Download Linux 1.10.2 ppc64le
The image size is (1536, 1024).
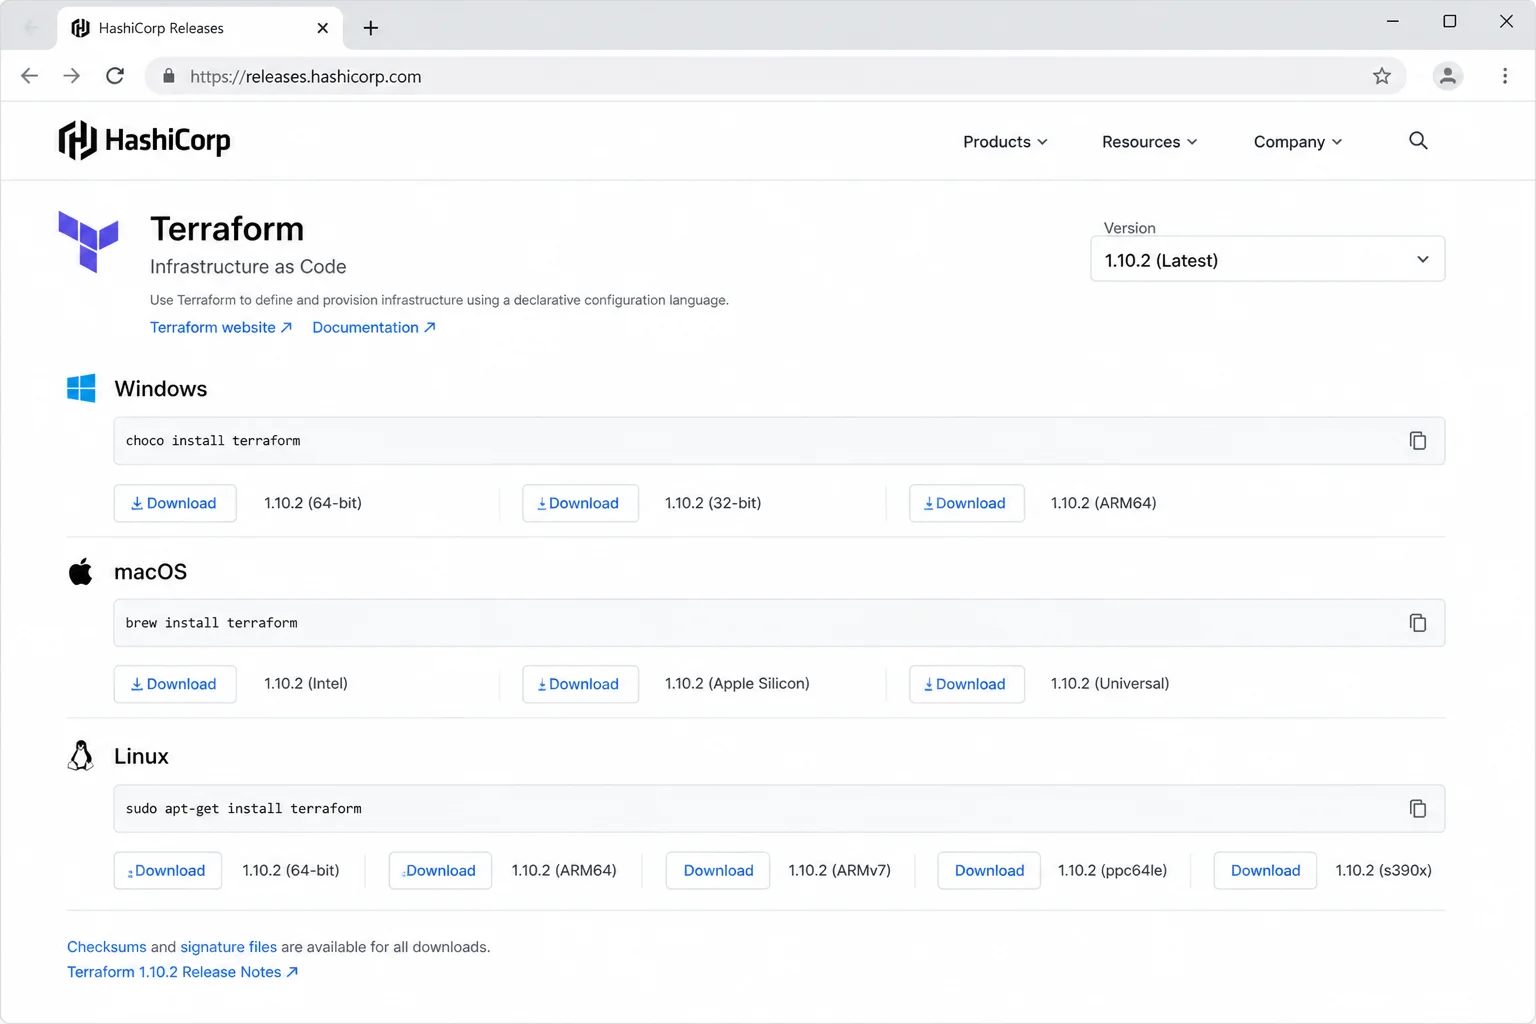(989, 871)
